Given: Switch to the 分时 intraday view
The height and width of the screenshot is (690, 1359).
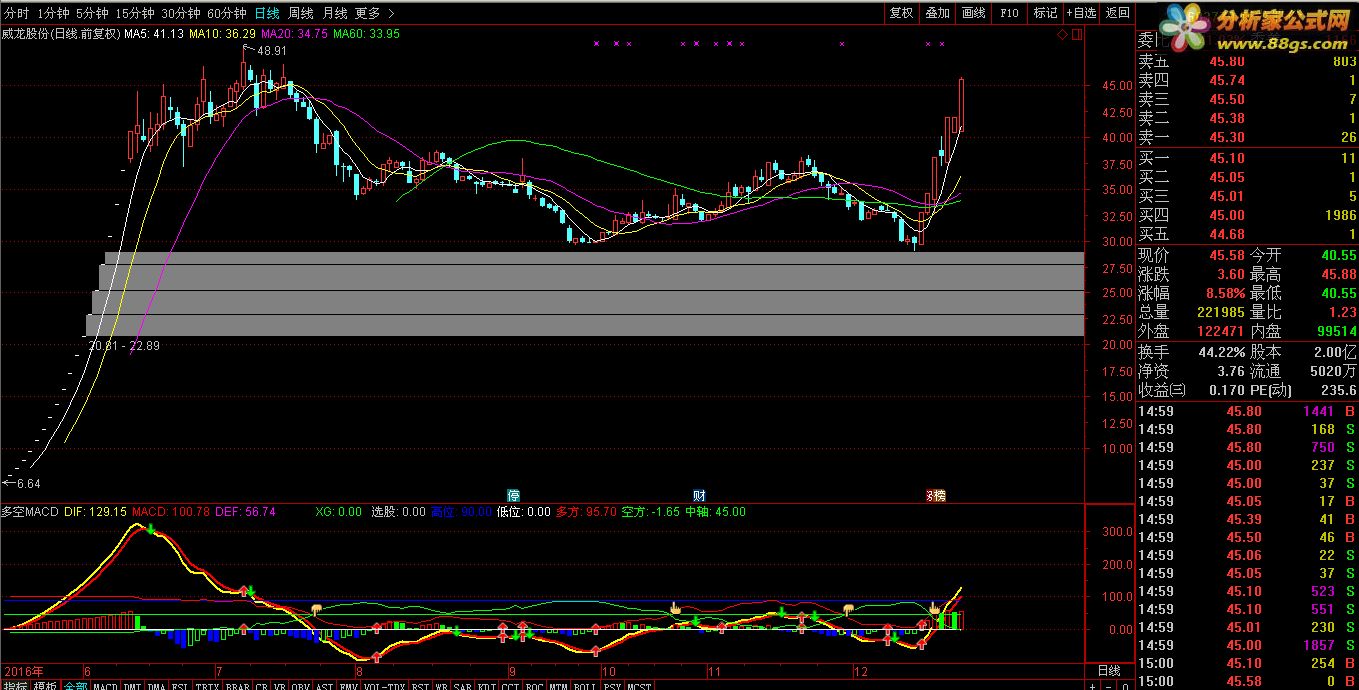Looking at the screenshot, I should pos(15,13).
